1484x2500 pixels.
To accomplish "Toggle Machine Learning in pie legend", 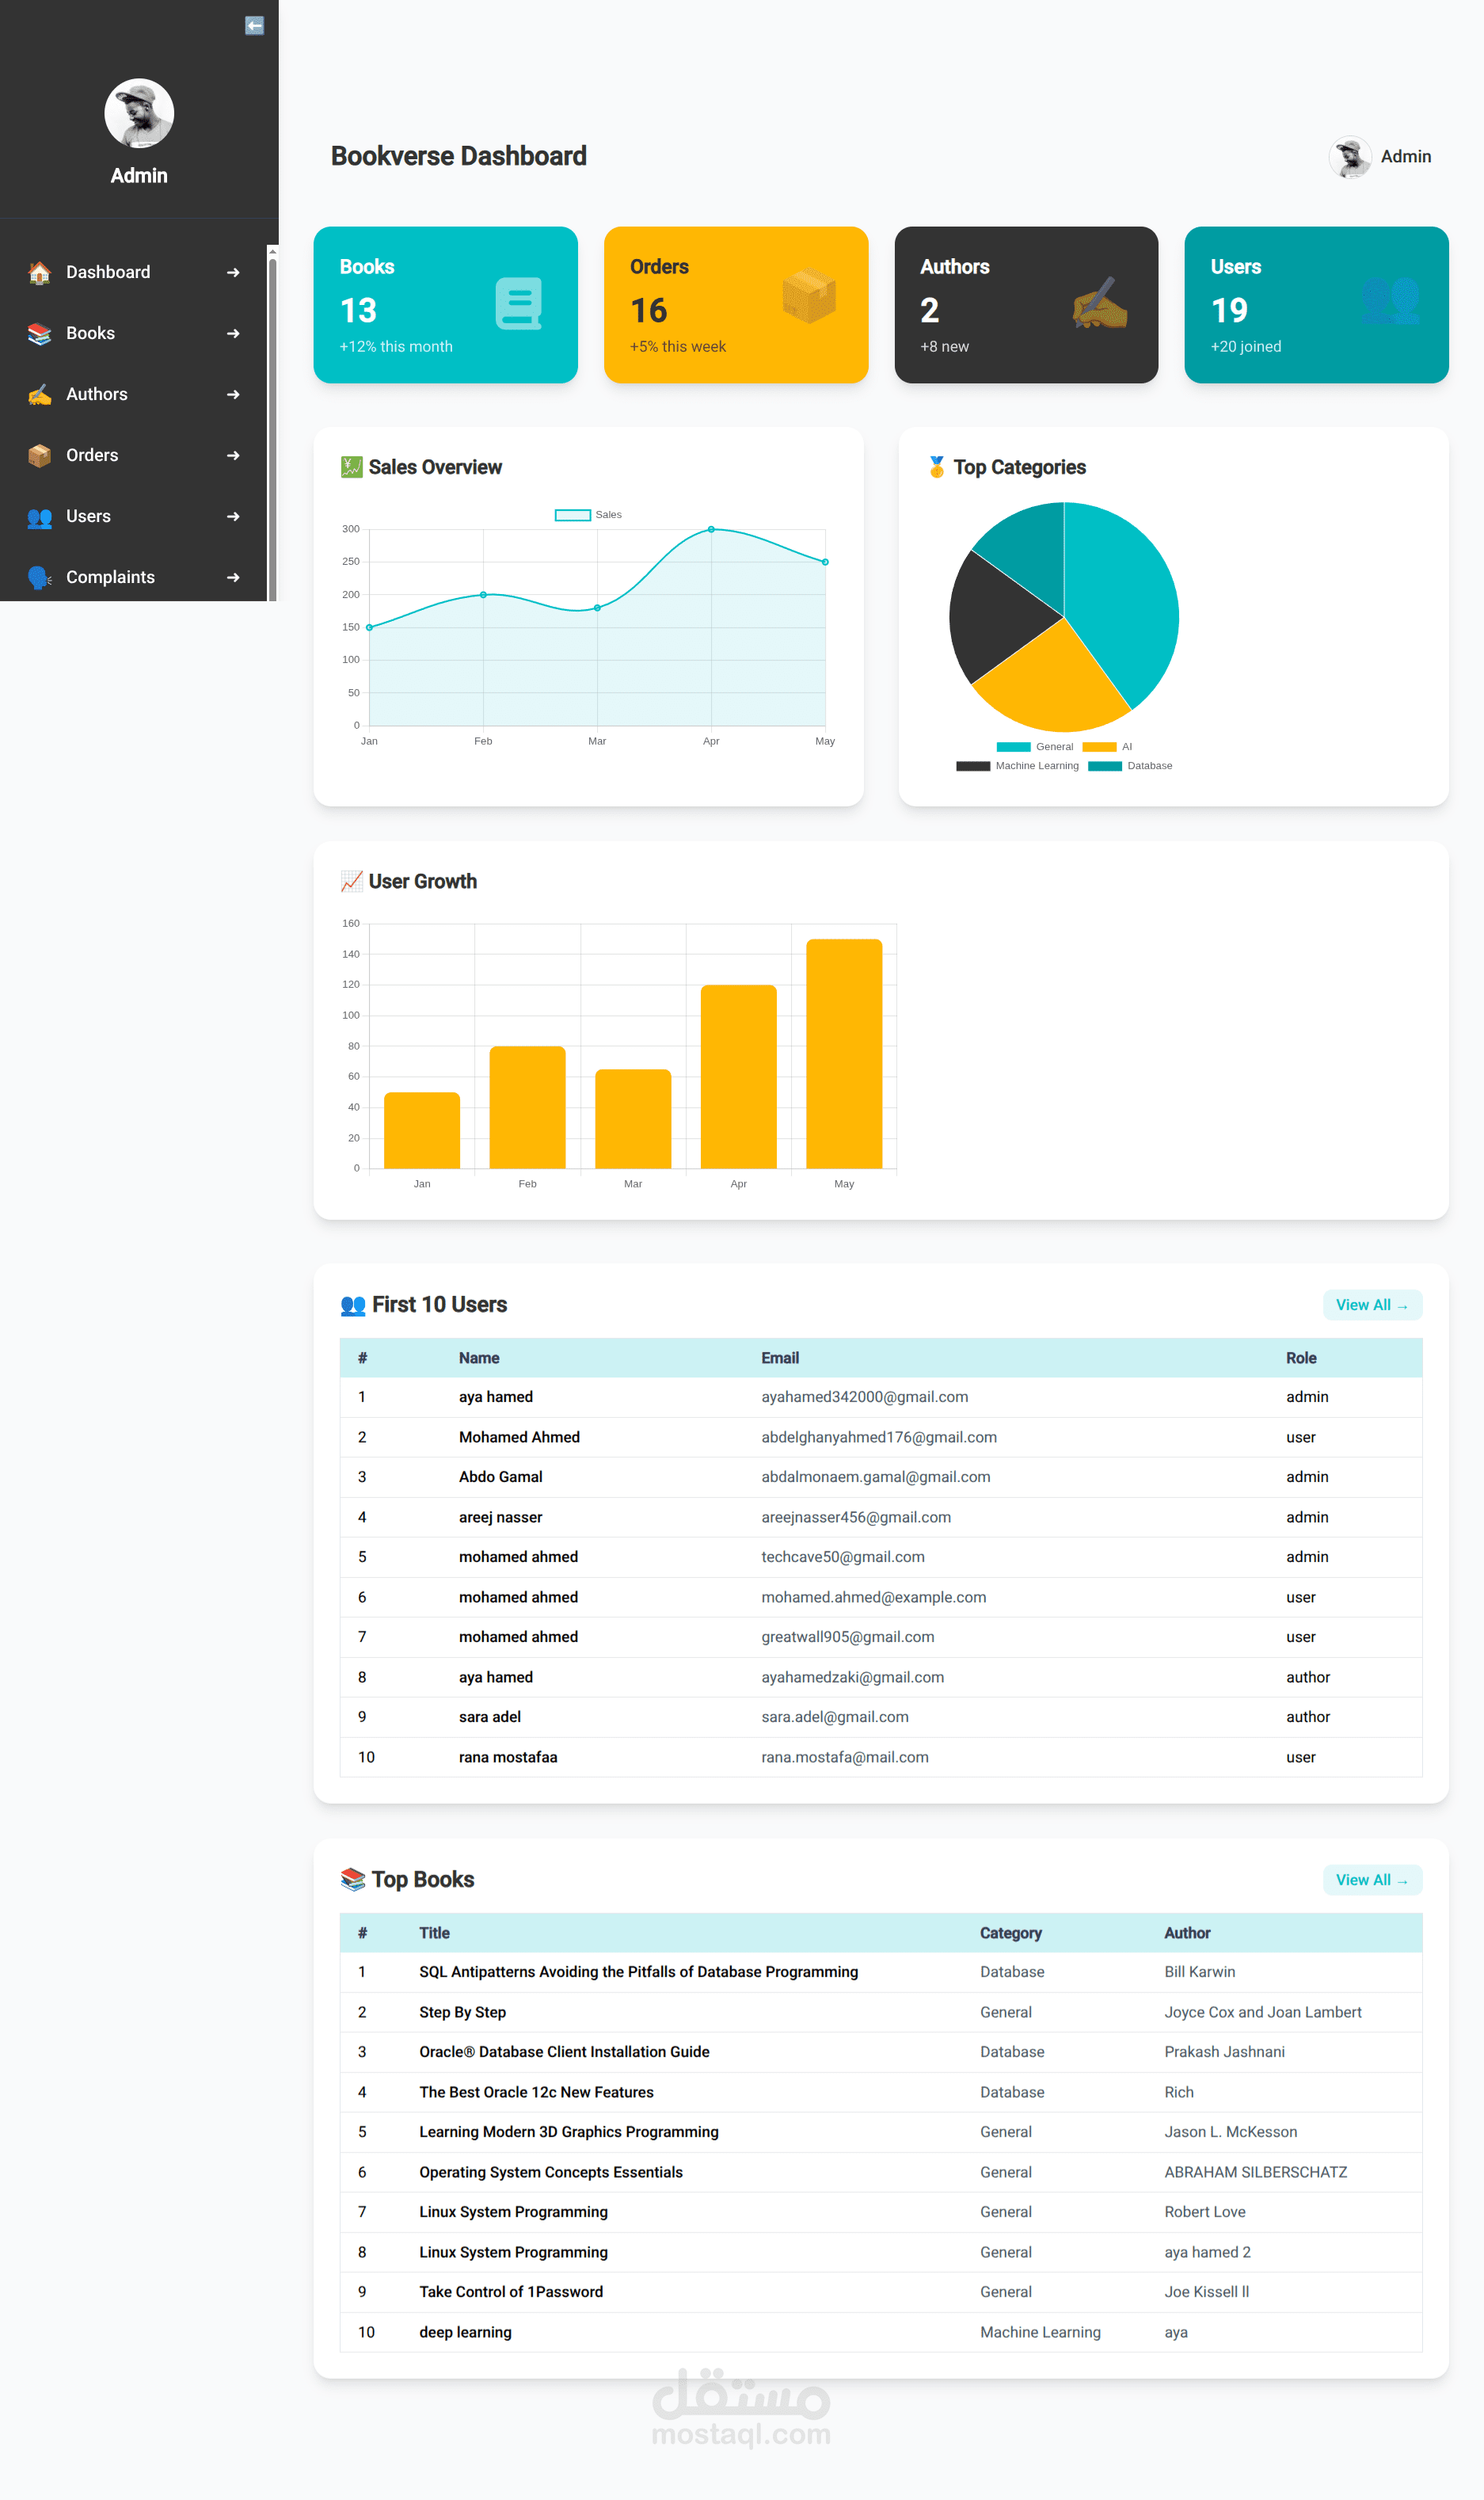I will [1017, 766].
